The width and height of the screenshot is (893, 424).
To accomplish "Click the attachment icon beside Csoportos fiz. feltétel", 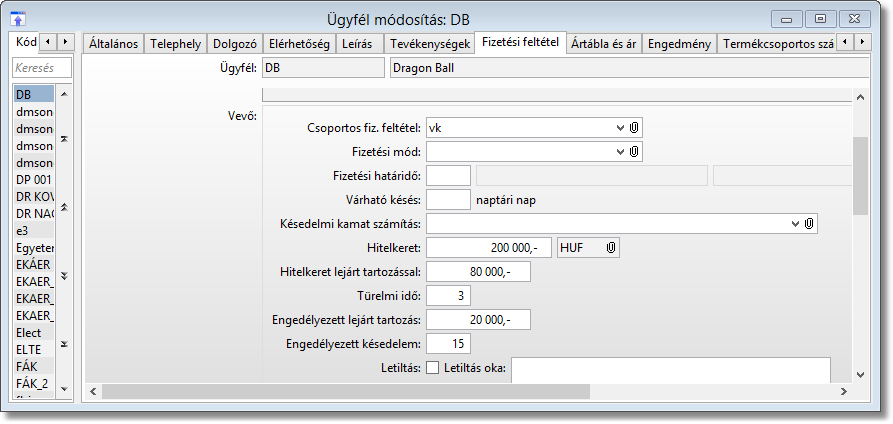I will pyautogui.click(x=634, y=127).
